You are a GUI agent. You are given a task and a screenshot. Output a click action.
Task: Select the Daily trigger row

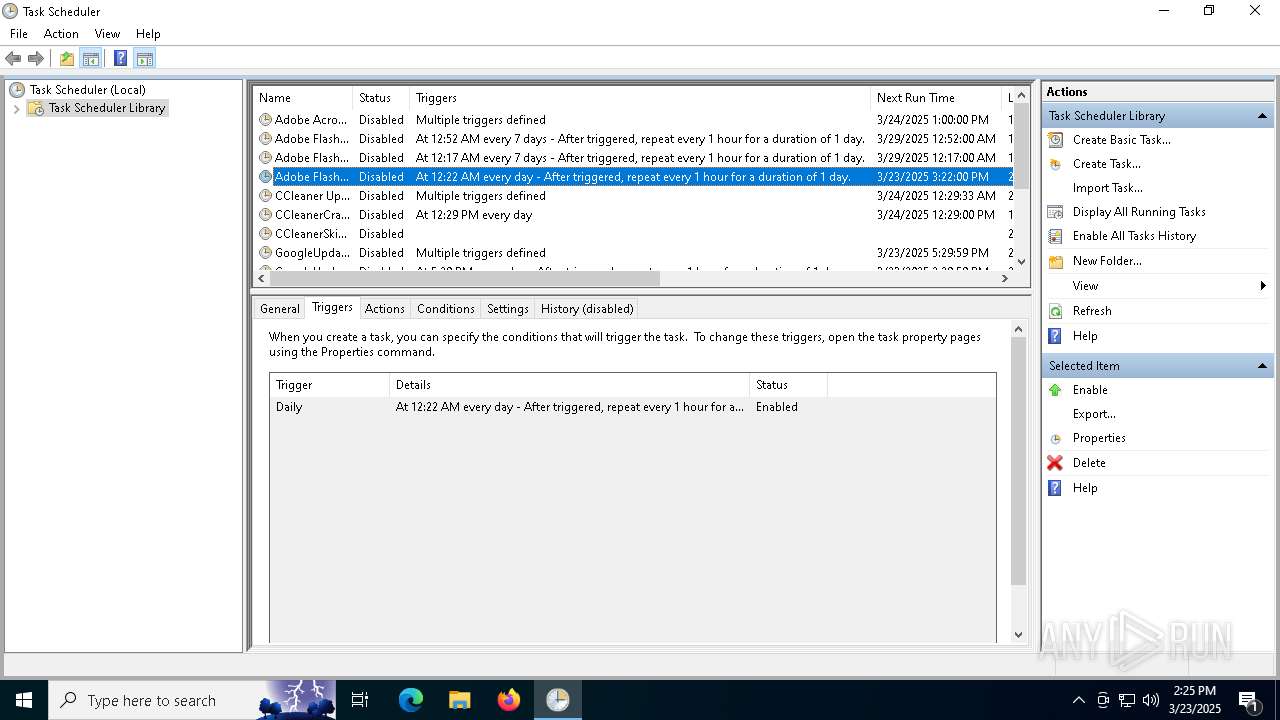tap(632, 407)
